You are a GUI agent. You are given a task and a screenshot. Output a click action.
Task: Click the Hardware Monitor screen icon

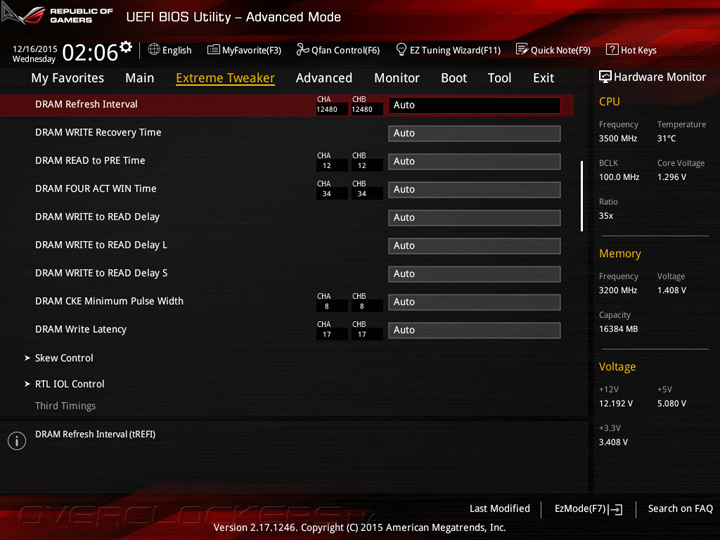pyautogui.click(x=605, y=77)
